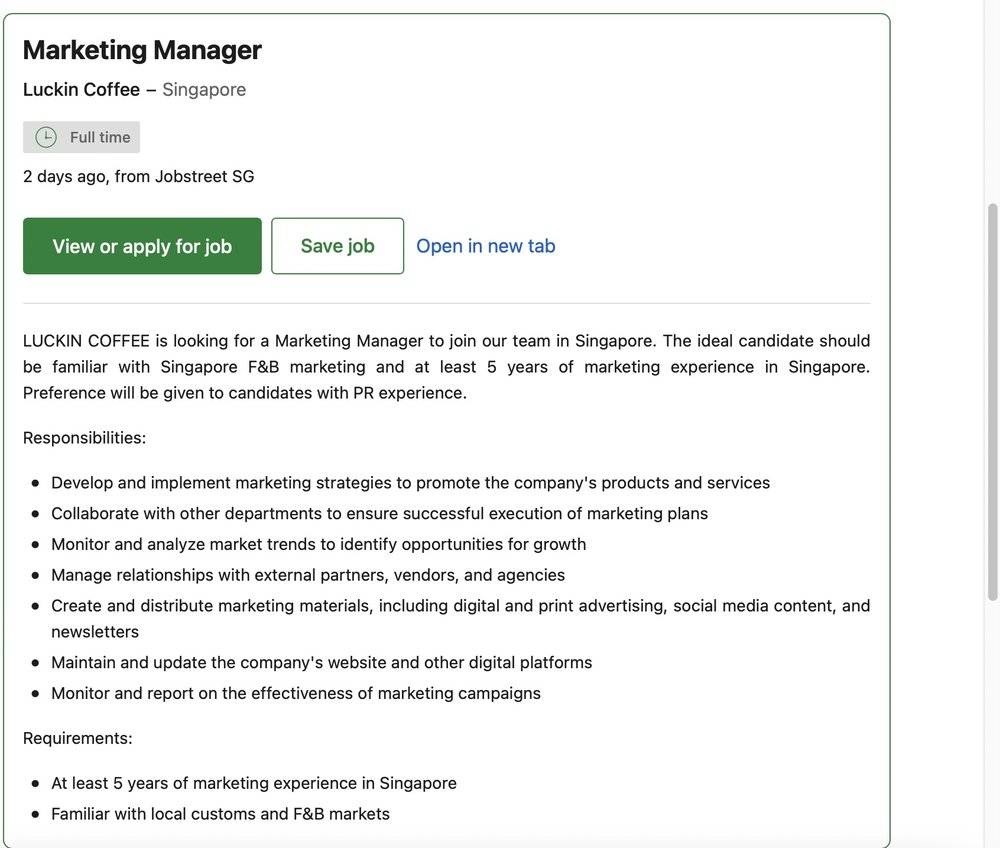
Task: Open the job via Open in new tab link
Action: click(485, 246)
